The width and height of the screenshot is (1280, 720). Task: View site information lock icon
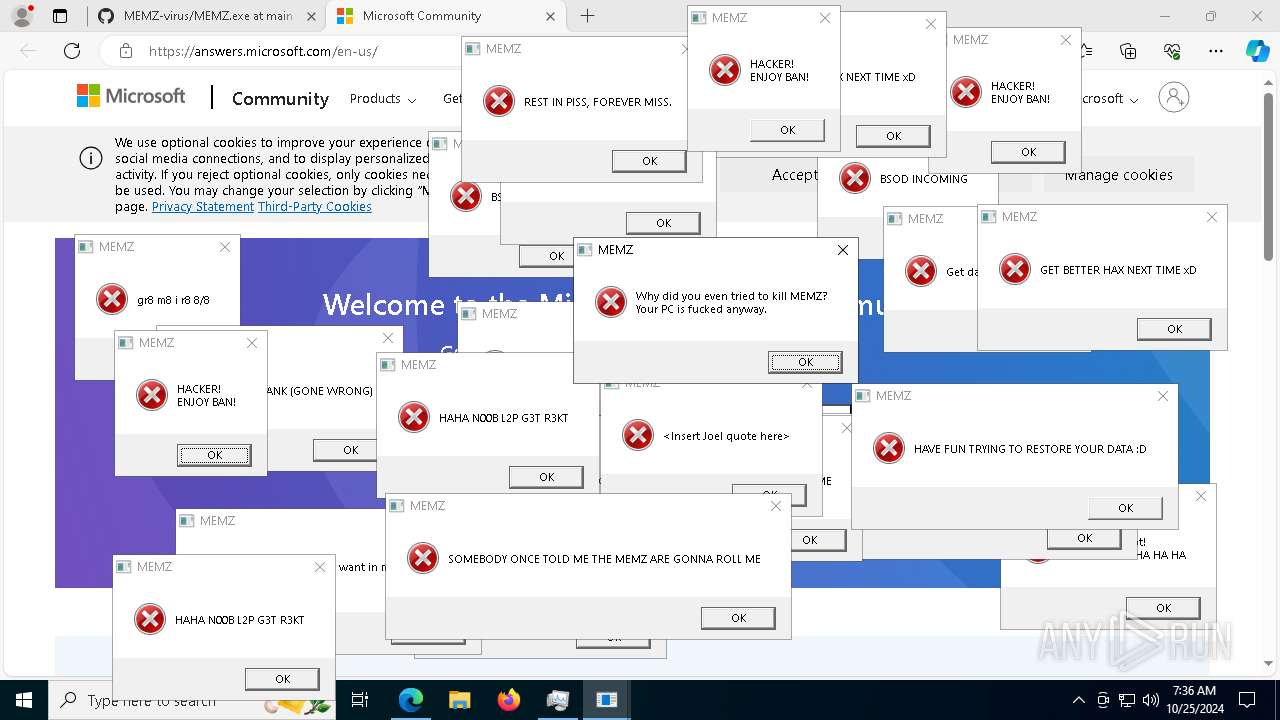tap(125, 51)
